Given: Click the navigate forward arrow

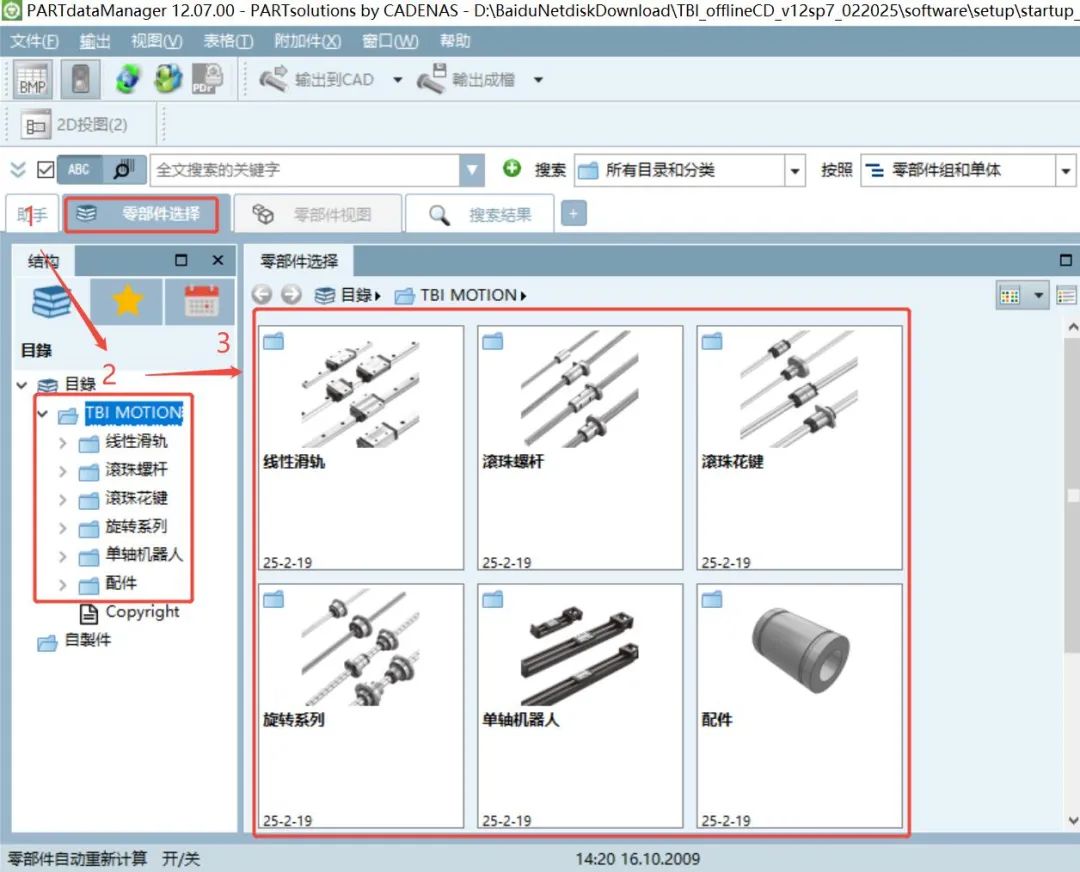Looking at the screenshot, I should 291,295.
